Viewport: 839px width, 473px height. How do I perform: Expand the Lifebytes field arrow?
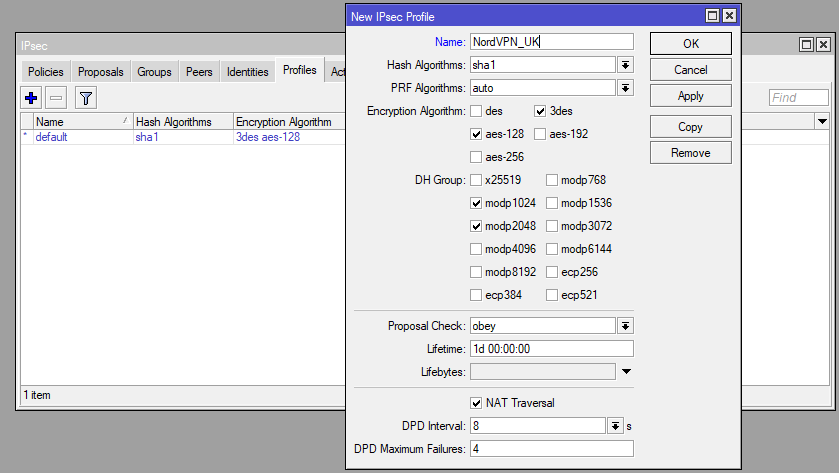click(626, 371)
